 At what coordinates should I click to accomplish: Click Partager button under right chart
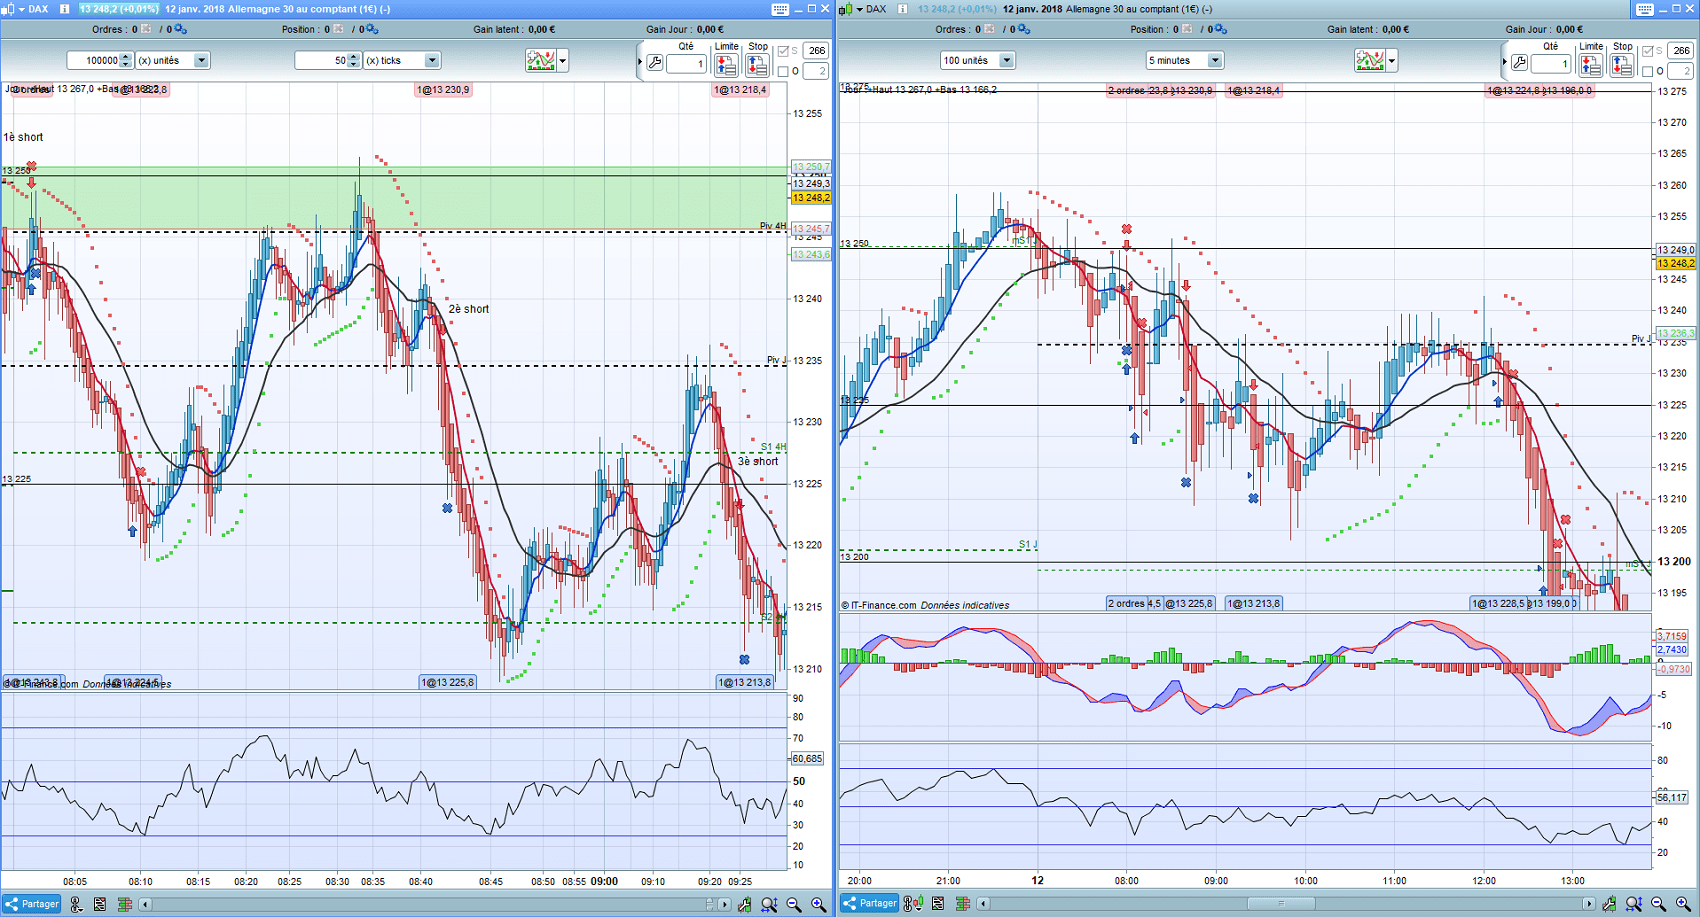[x=870, y=904]
